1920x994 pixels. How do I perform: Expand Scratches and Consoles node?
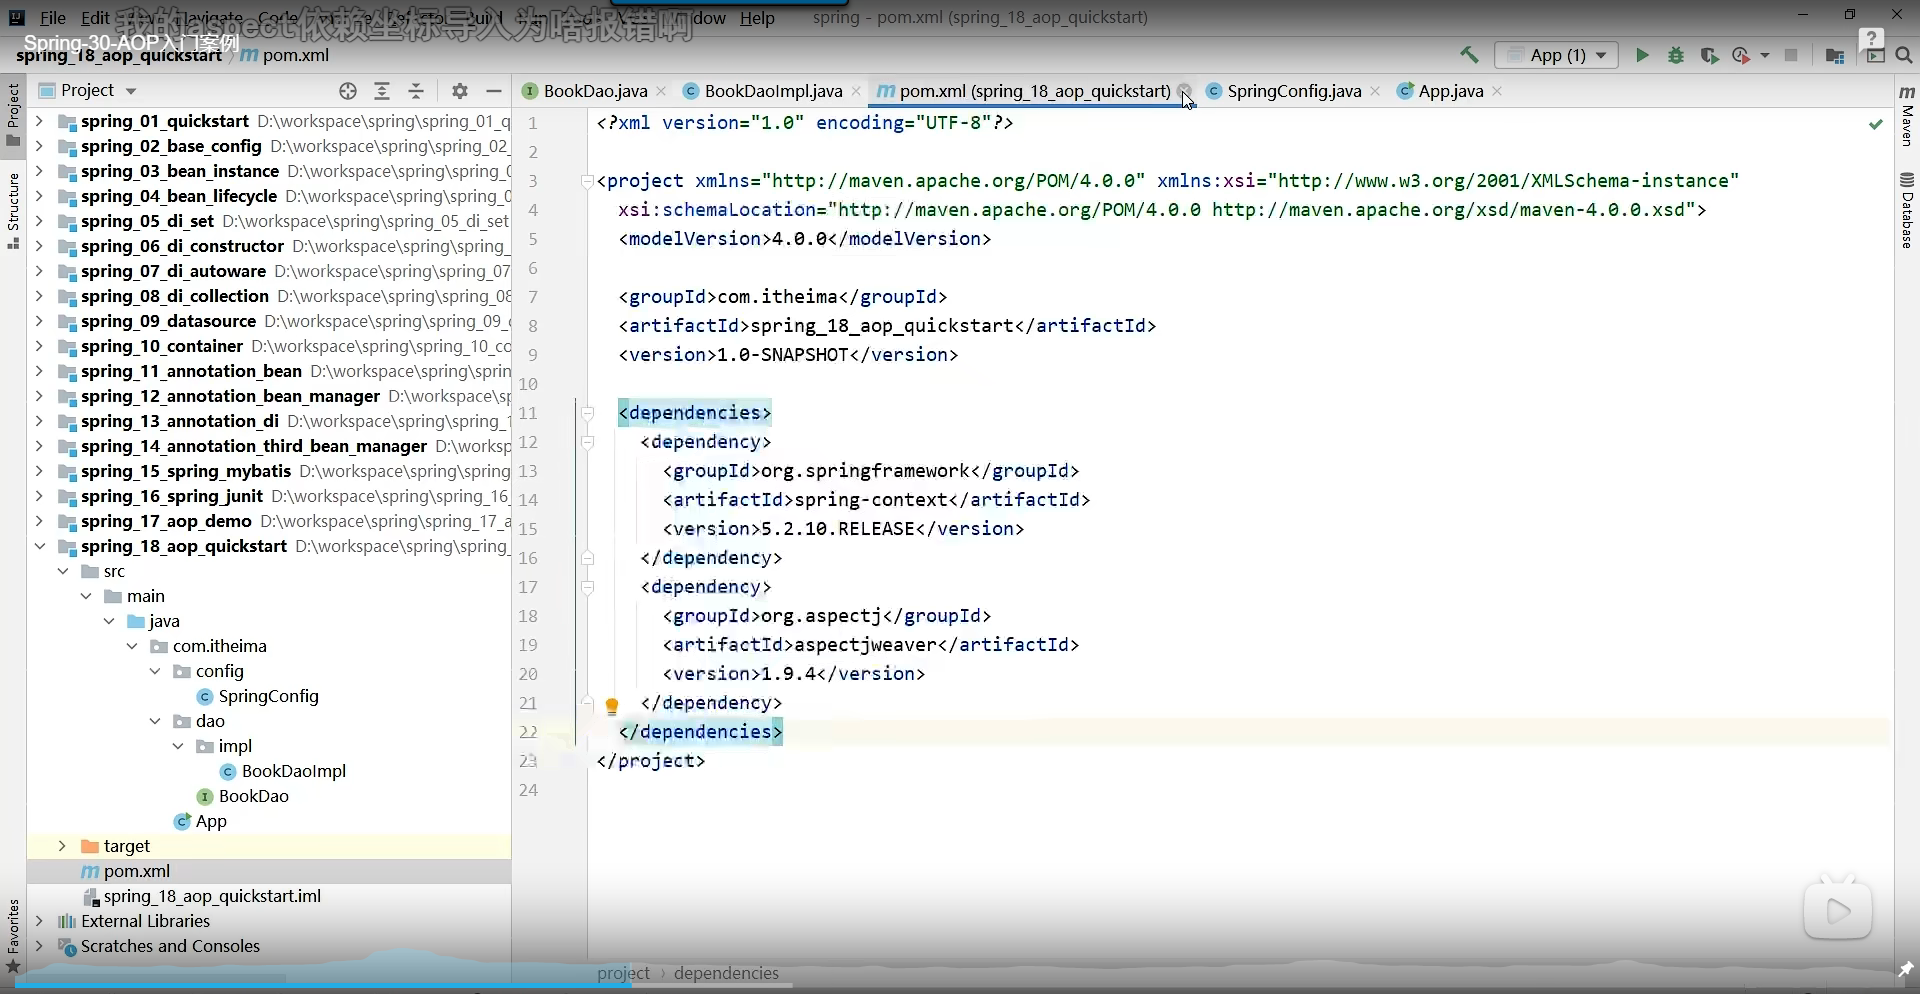pos(39,946)
